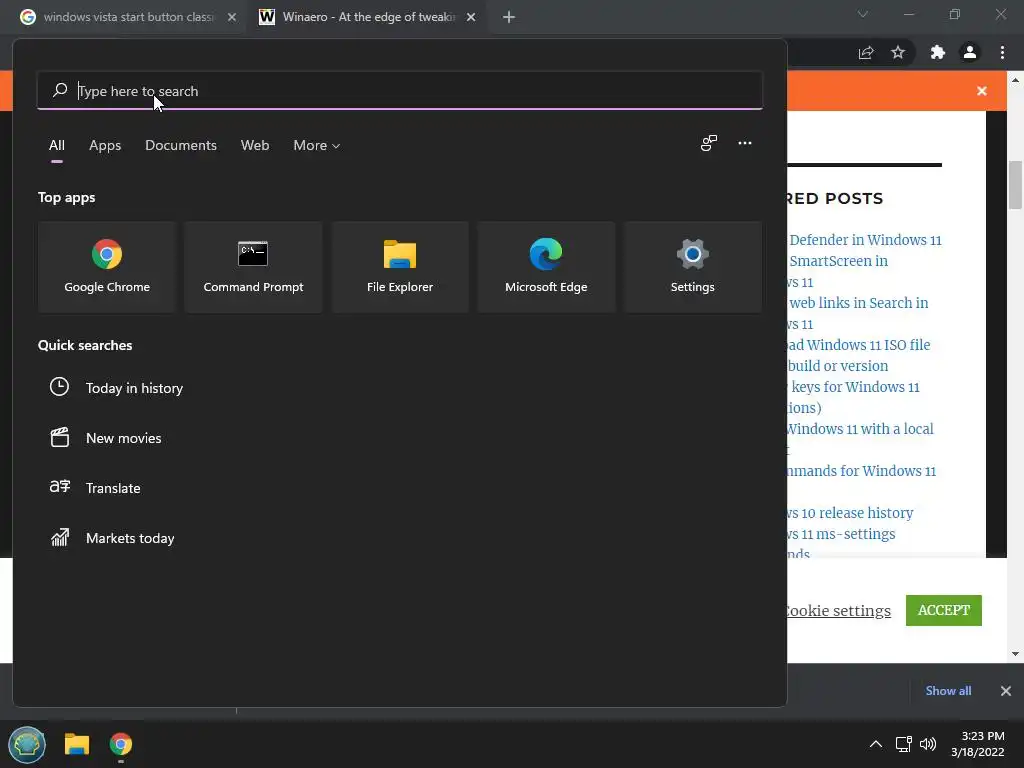Open Google Chrome from Top apps
Screen dimensions: 1024x768
tap(107, 266)
